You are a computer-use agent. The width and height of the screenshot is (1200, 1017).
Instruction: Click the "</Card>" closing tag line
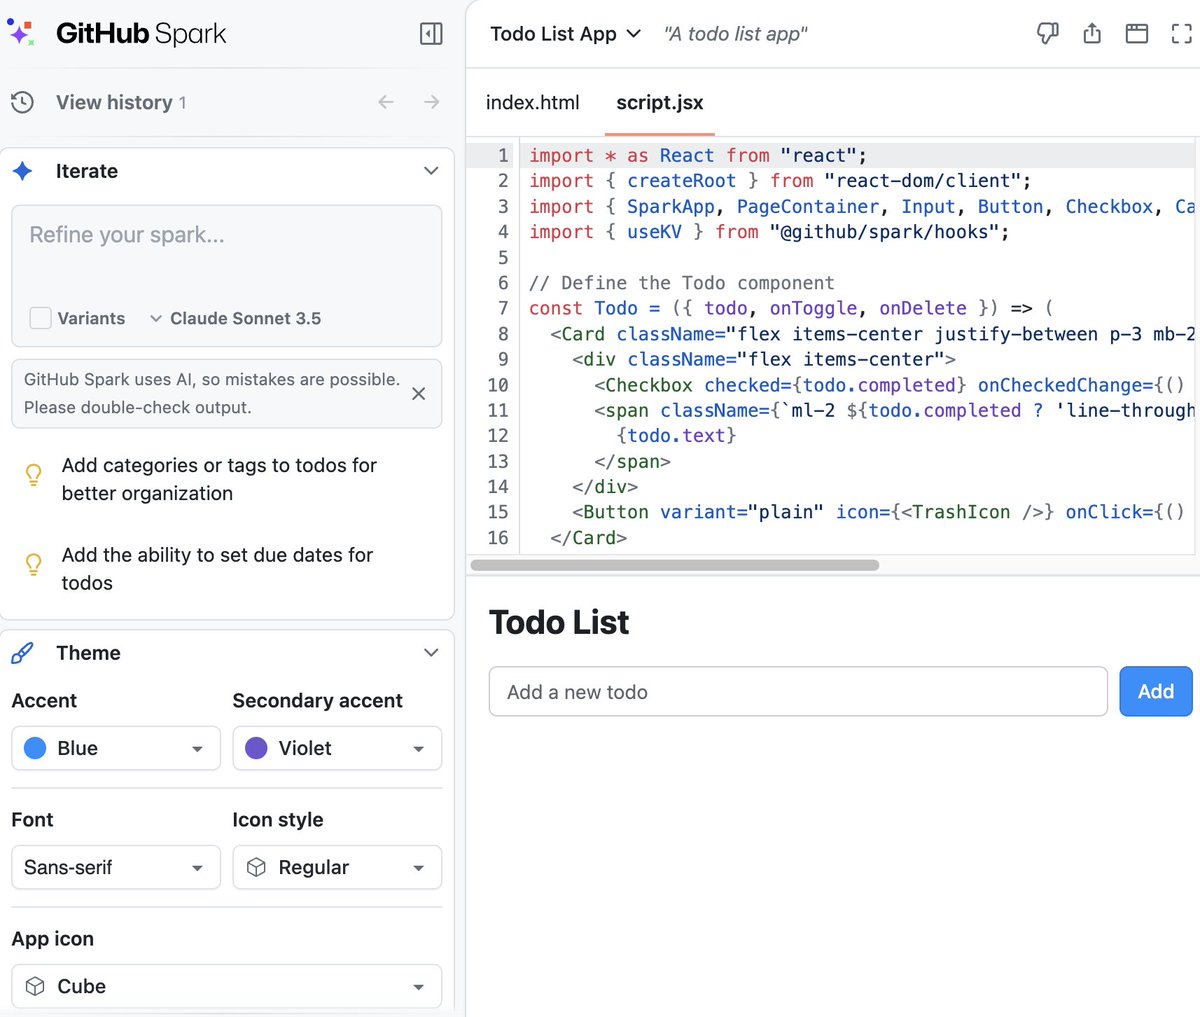[x=589, y=537]
